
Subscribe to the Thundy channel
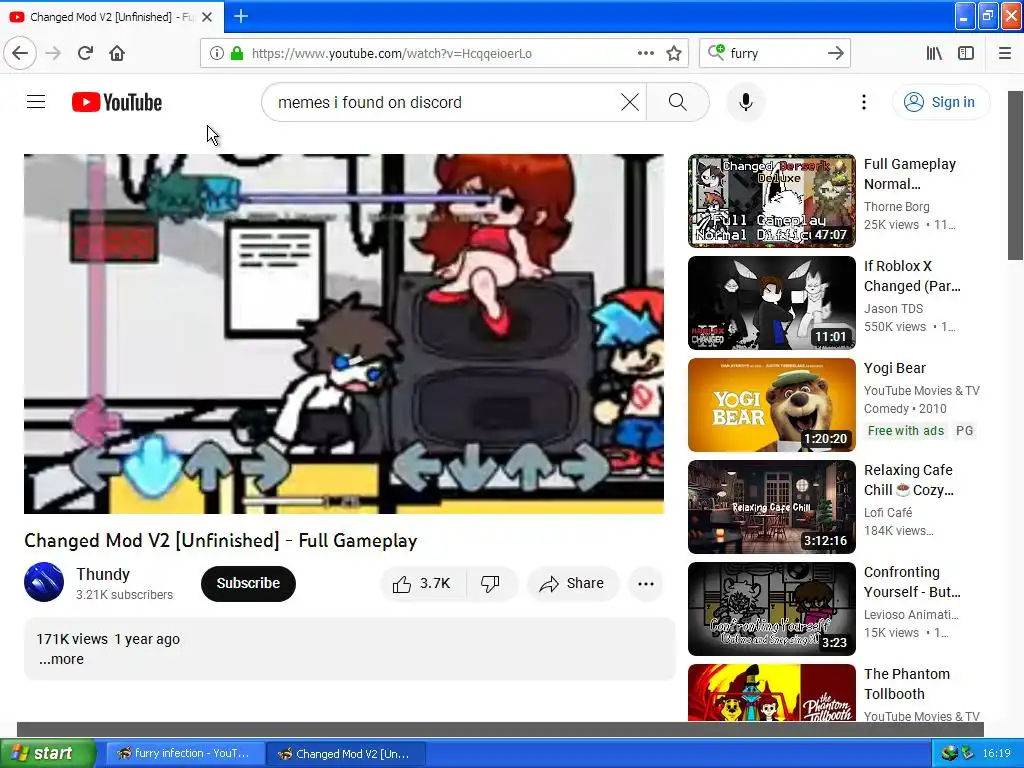(248, 583)
